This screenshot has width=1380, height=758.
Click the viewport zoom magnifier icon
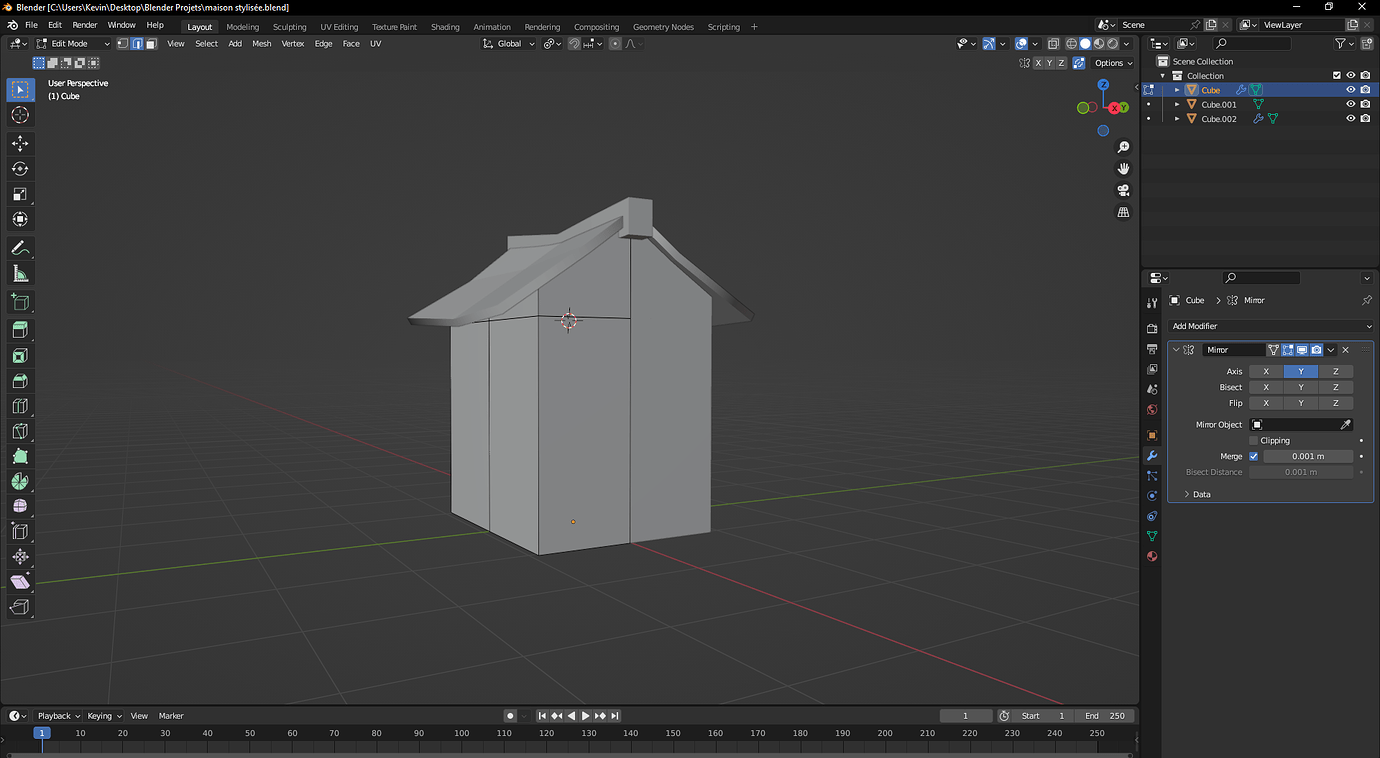click(x=1123, y=147)
